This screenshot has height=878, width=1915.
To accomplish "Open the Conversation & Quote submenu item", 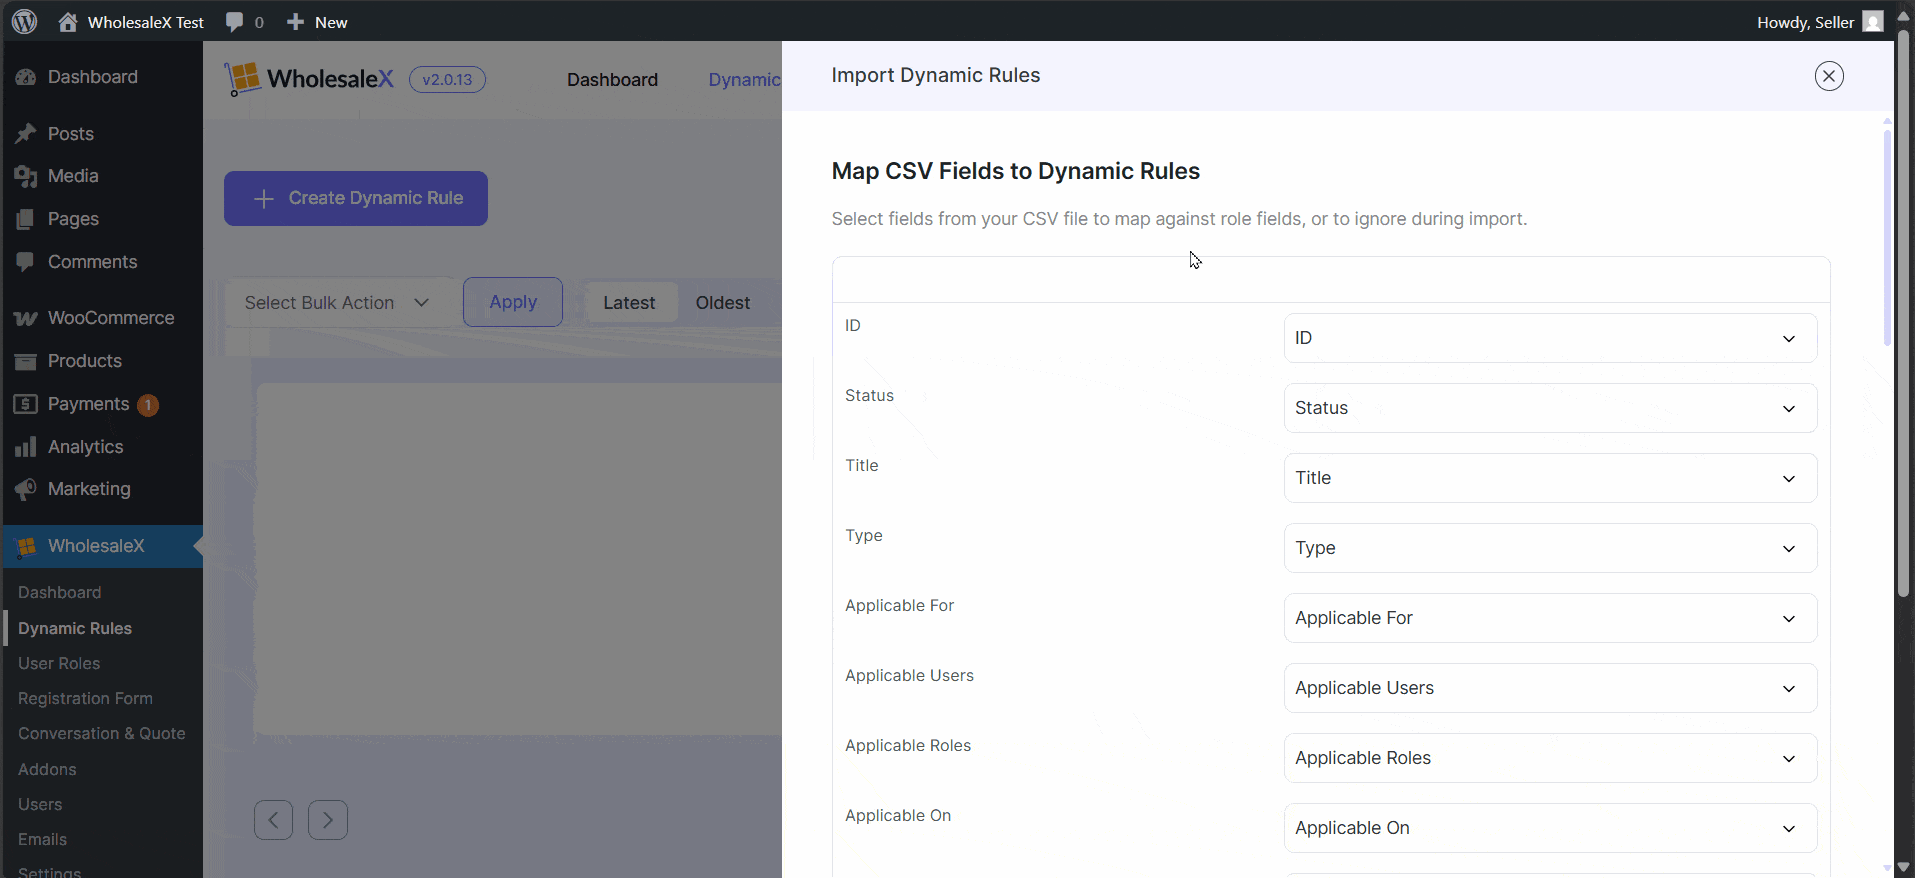I will point(102,733).
